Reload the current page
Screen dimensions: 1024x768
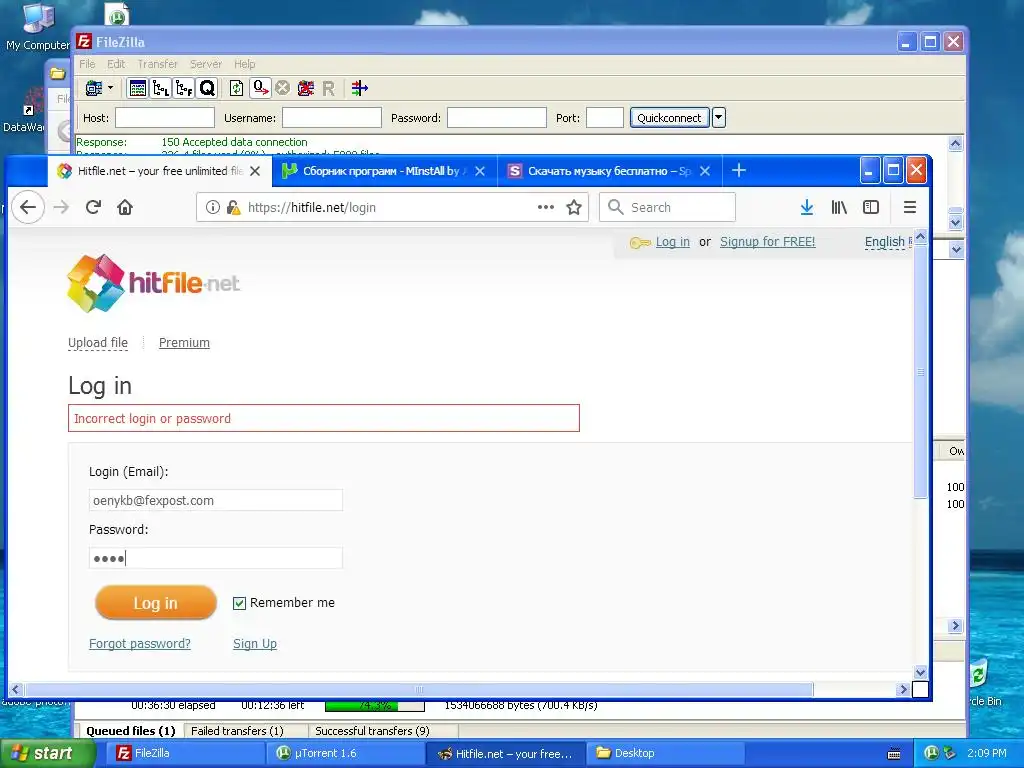tap(93, 207)
